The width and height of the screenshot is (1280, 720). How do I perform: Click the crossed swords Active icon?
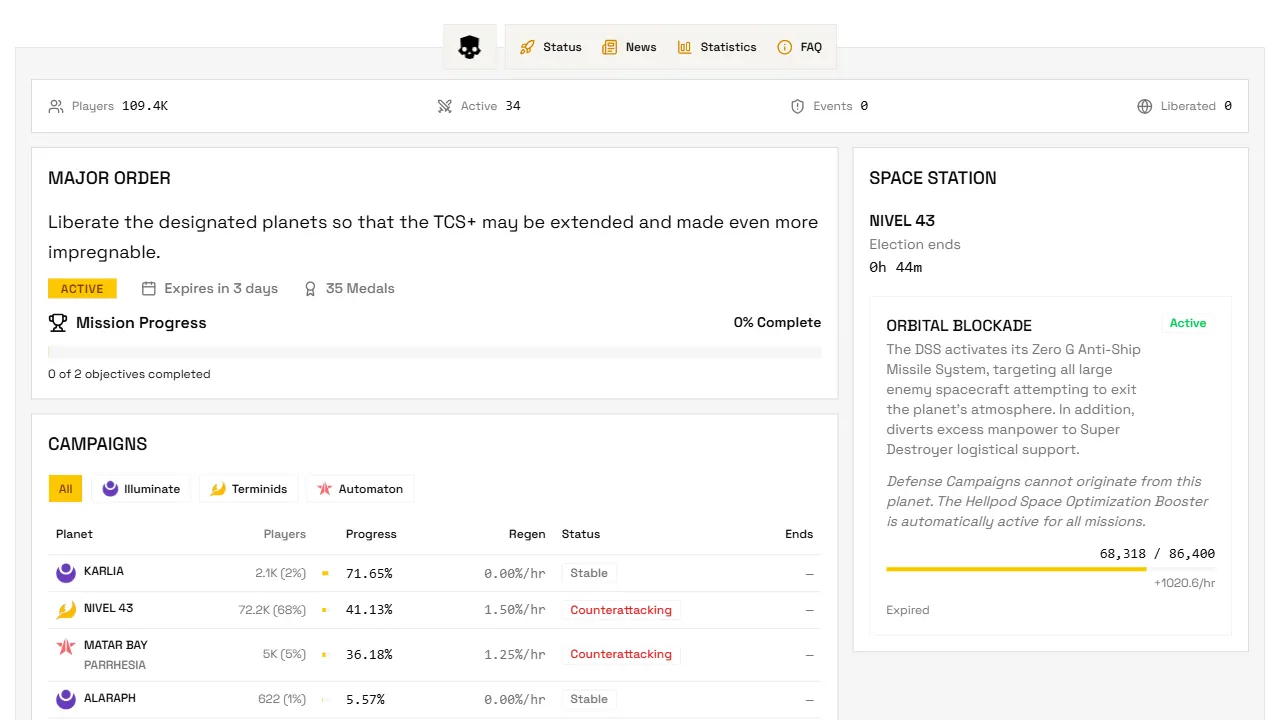445,106
